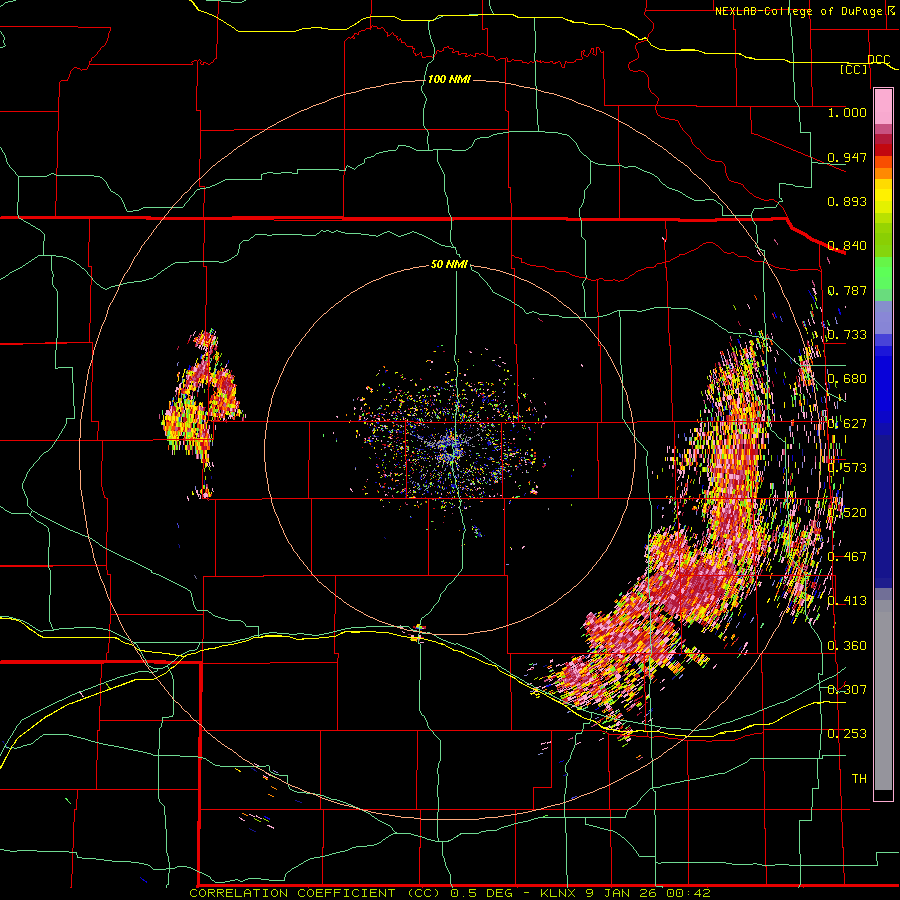Screen dimensions: 900x900
Task: Click the 0.360 scale value
Action: click(847, 646)
